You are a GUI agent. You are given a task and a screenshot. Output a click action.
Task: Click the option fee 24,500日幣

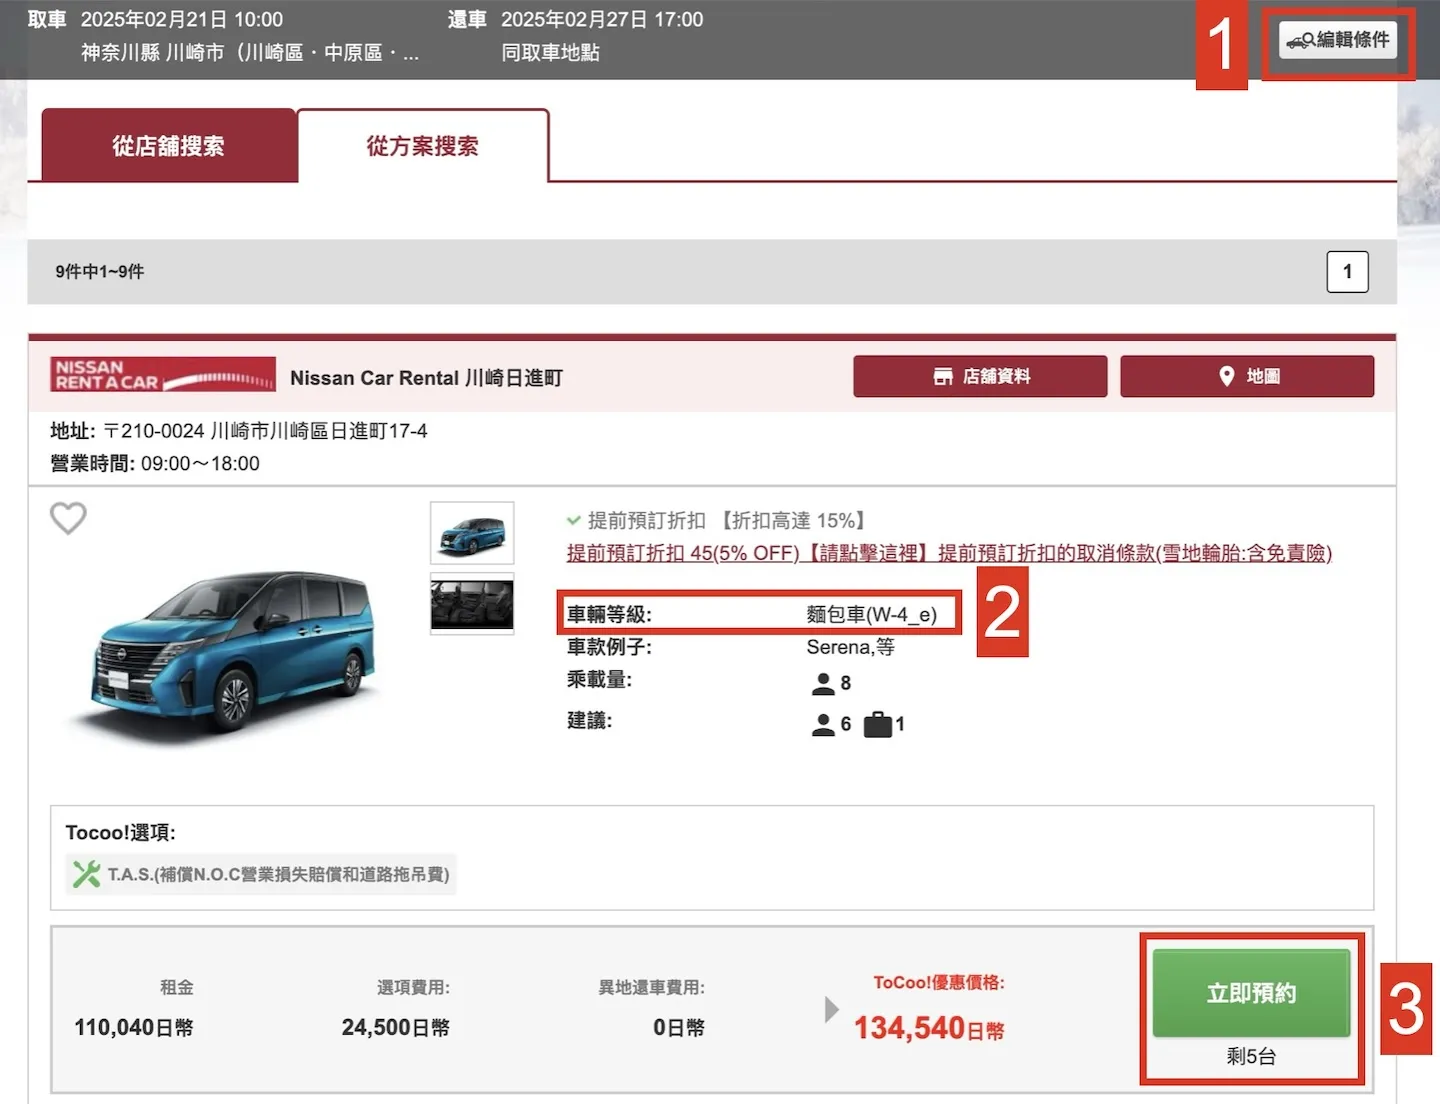tap(395, 1028)
